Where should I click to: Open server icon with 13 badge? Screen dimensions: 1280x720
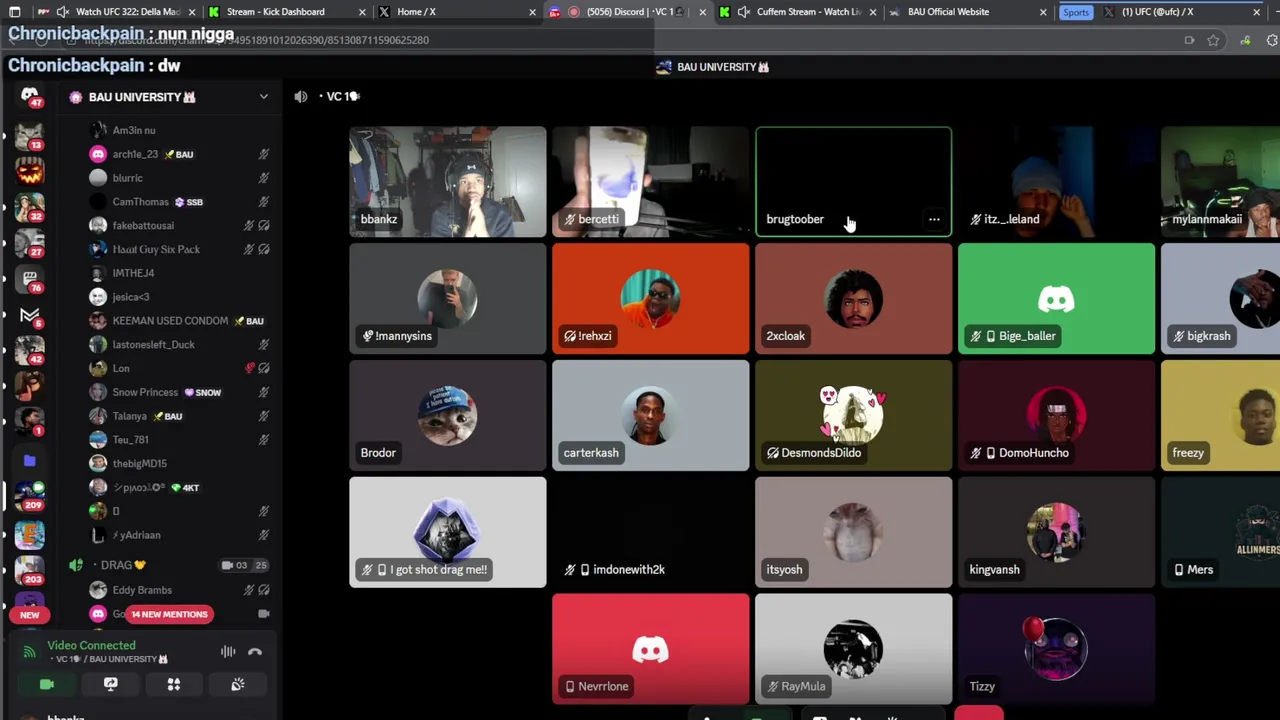(29, 134)
